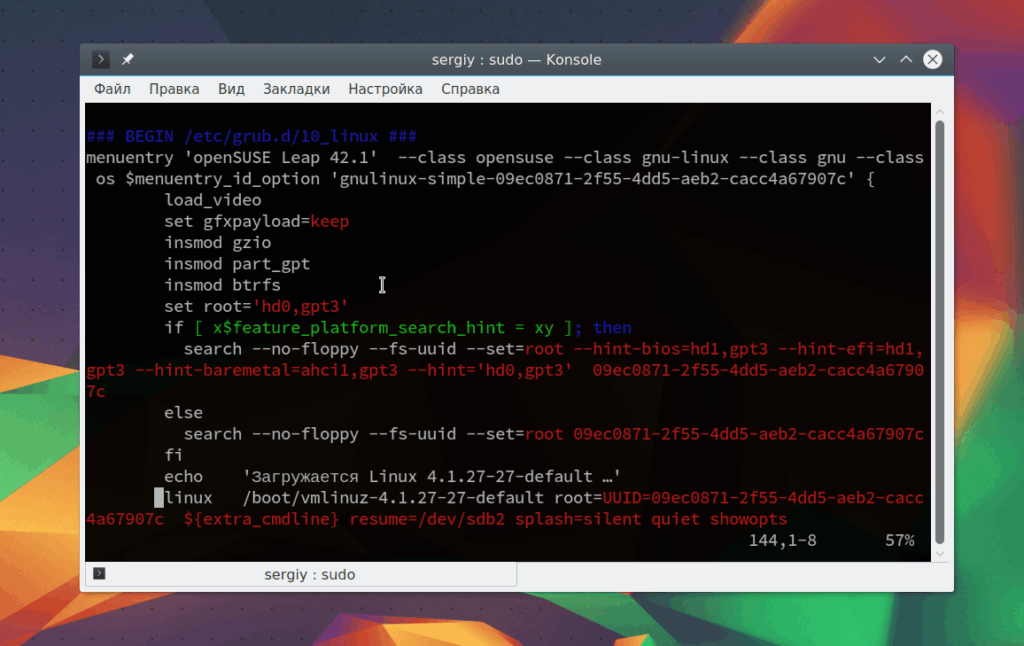The height and width of the screenshot is (646, 1024).
Task: Click the red 'keep' value
Action: (x=330, y=221)
